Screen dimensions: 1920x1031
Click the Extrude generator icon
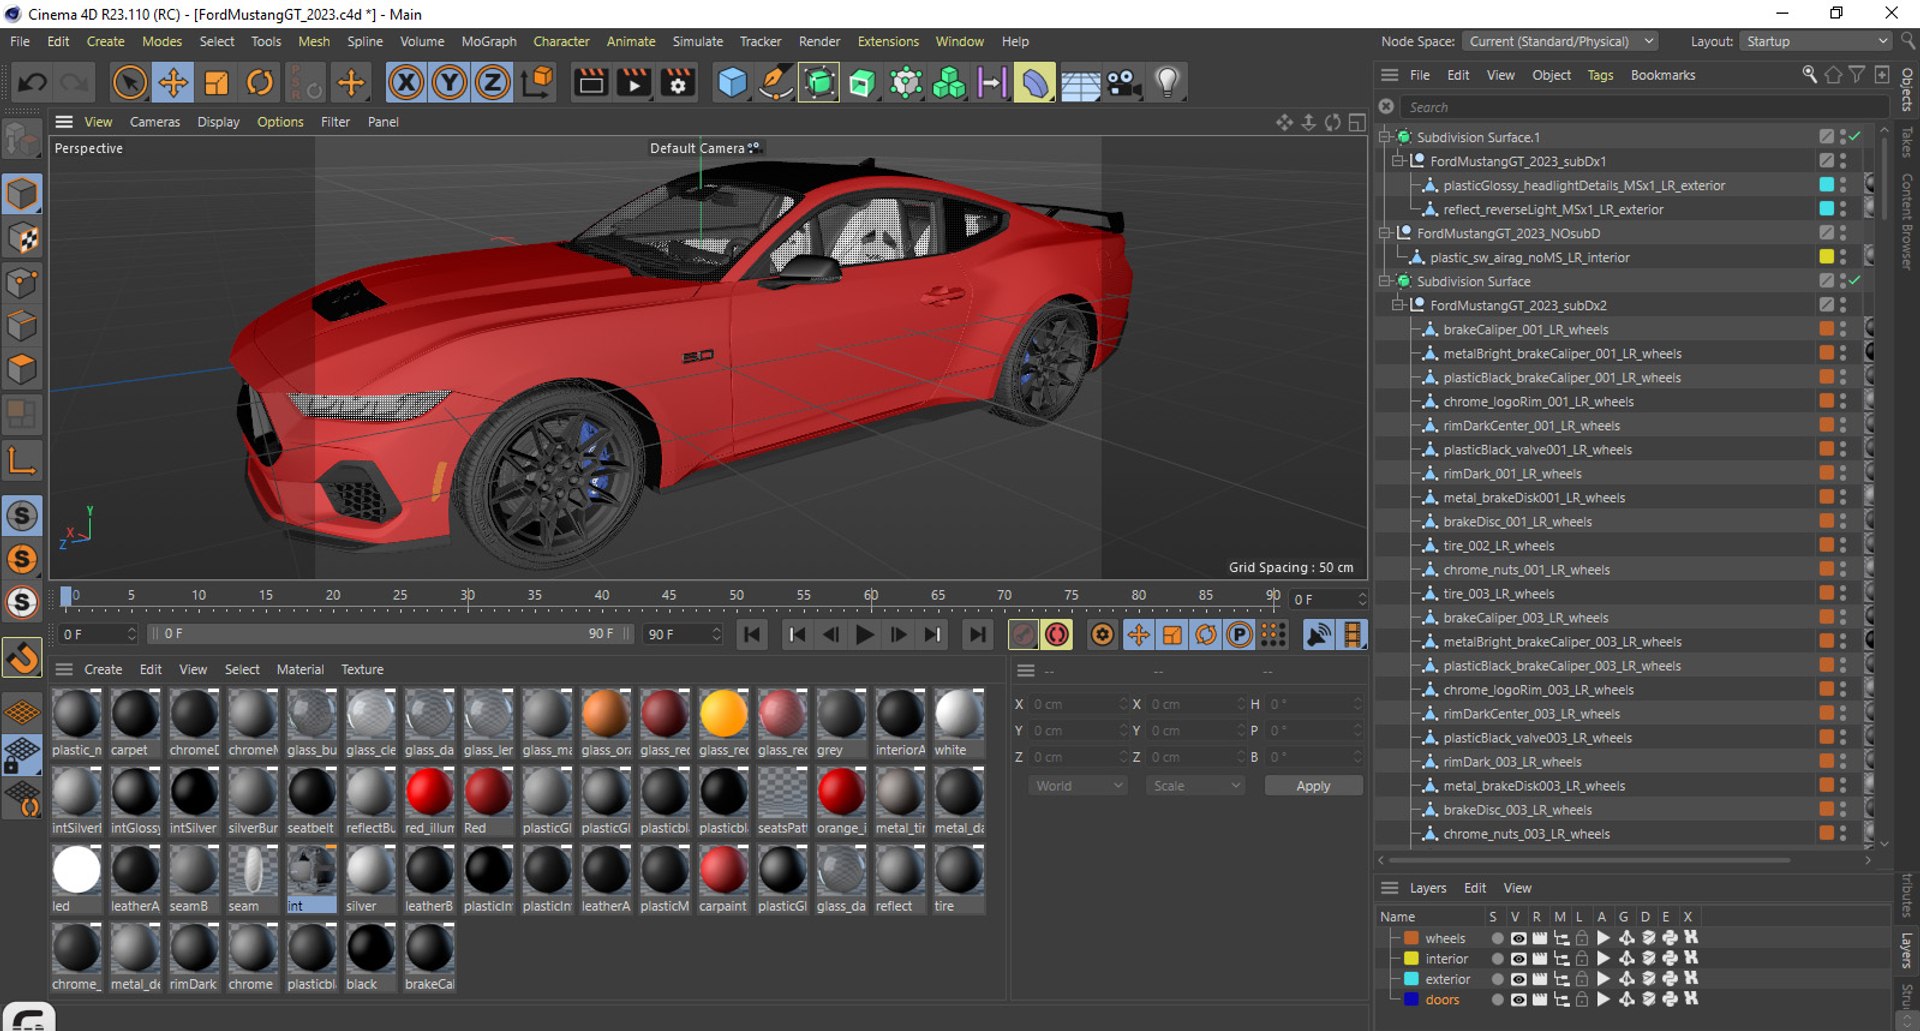pyautogui.click(x=862, y=82)
